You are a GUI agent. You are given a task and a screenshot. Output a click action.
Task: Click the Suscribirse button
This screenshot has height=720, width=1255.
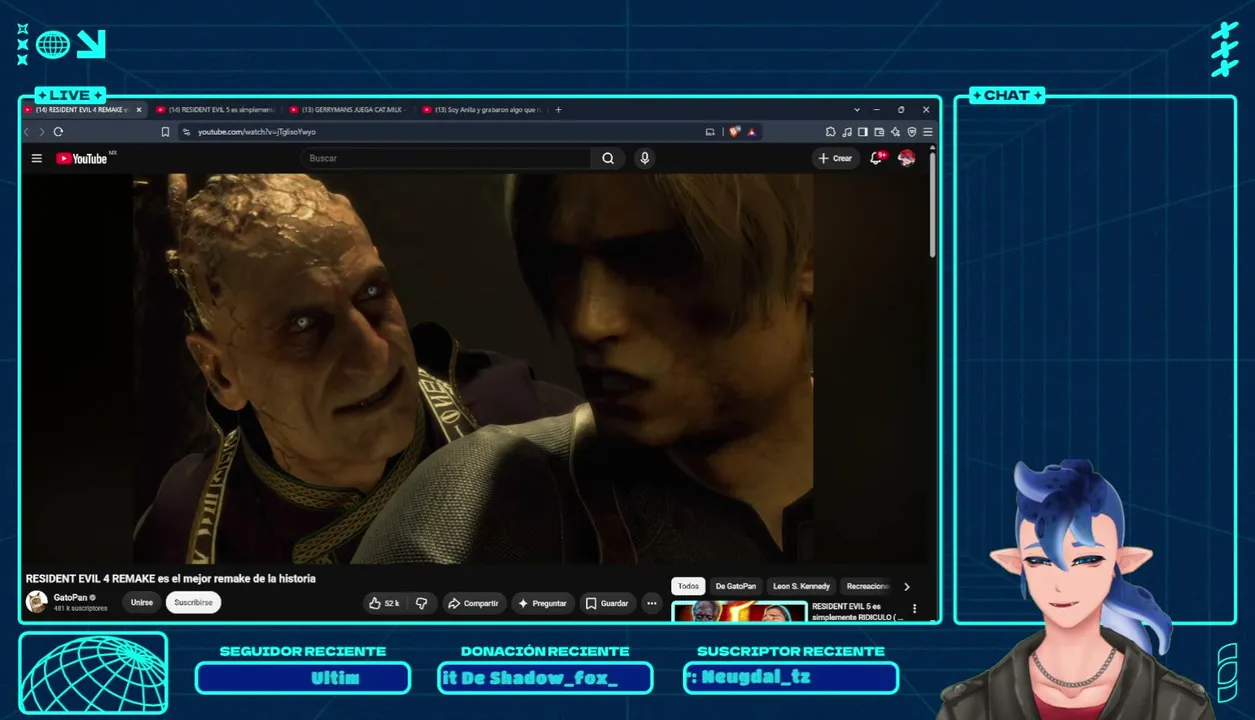pos(193,603)
